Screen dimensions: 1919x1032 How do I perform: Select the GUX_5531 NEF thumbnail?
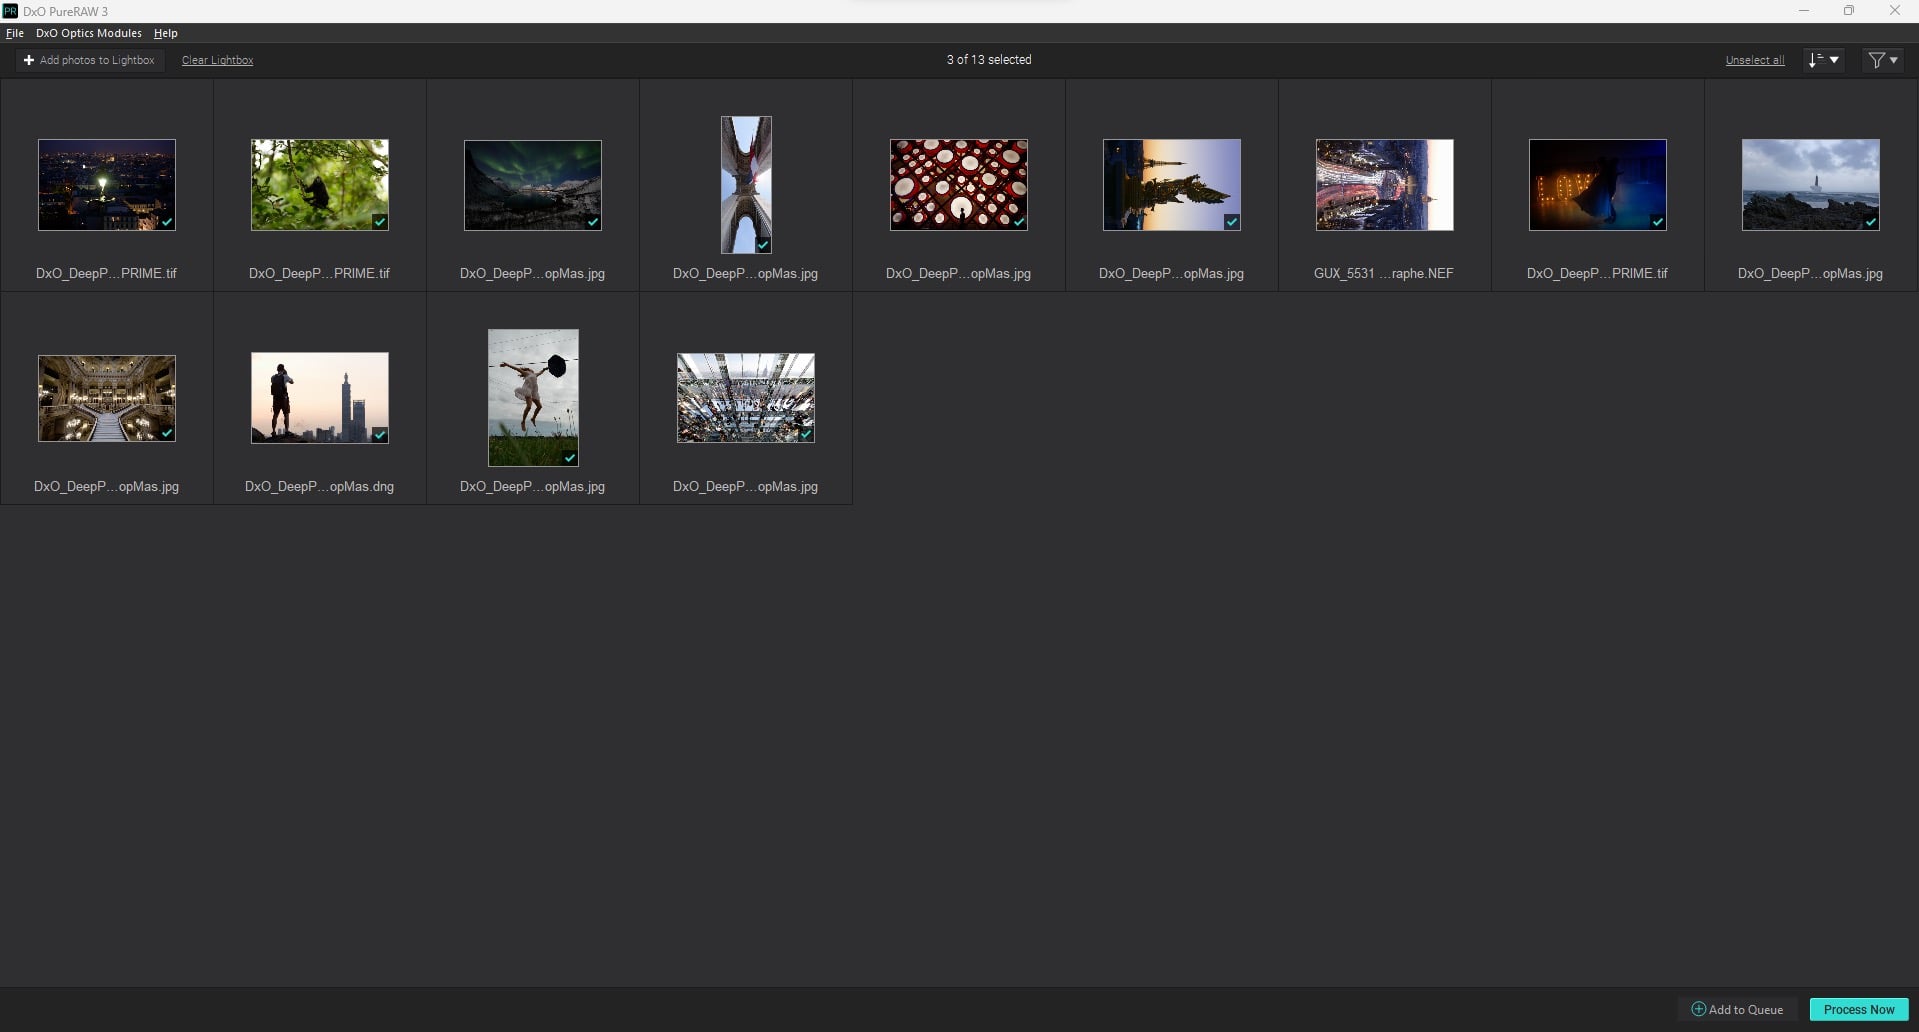pos(1384,185)
